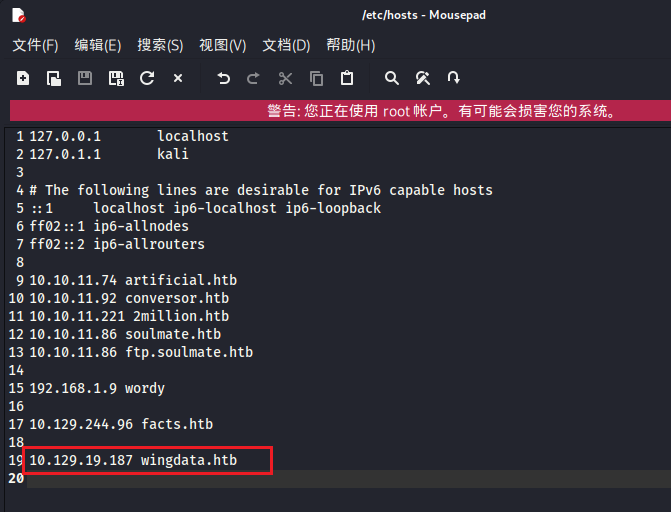Click the copy icon in the toolbar

point(316,78)
